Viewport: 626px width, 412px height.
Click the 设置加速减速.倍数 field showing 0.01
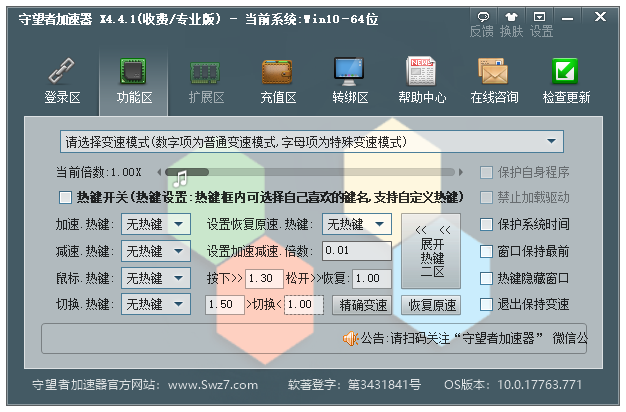[357, 251]
